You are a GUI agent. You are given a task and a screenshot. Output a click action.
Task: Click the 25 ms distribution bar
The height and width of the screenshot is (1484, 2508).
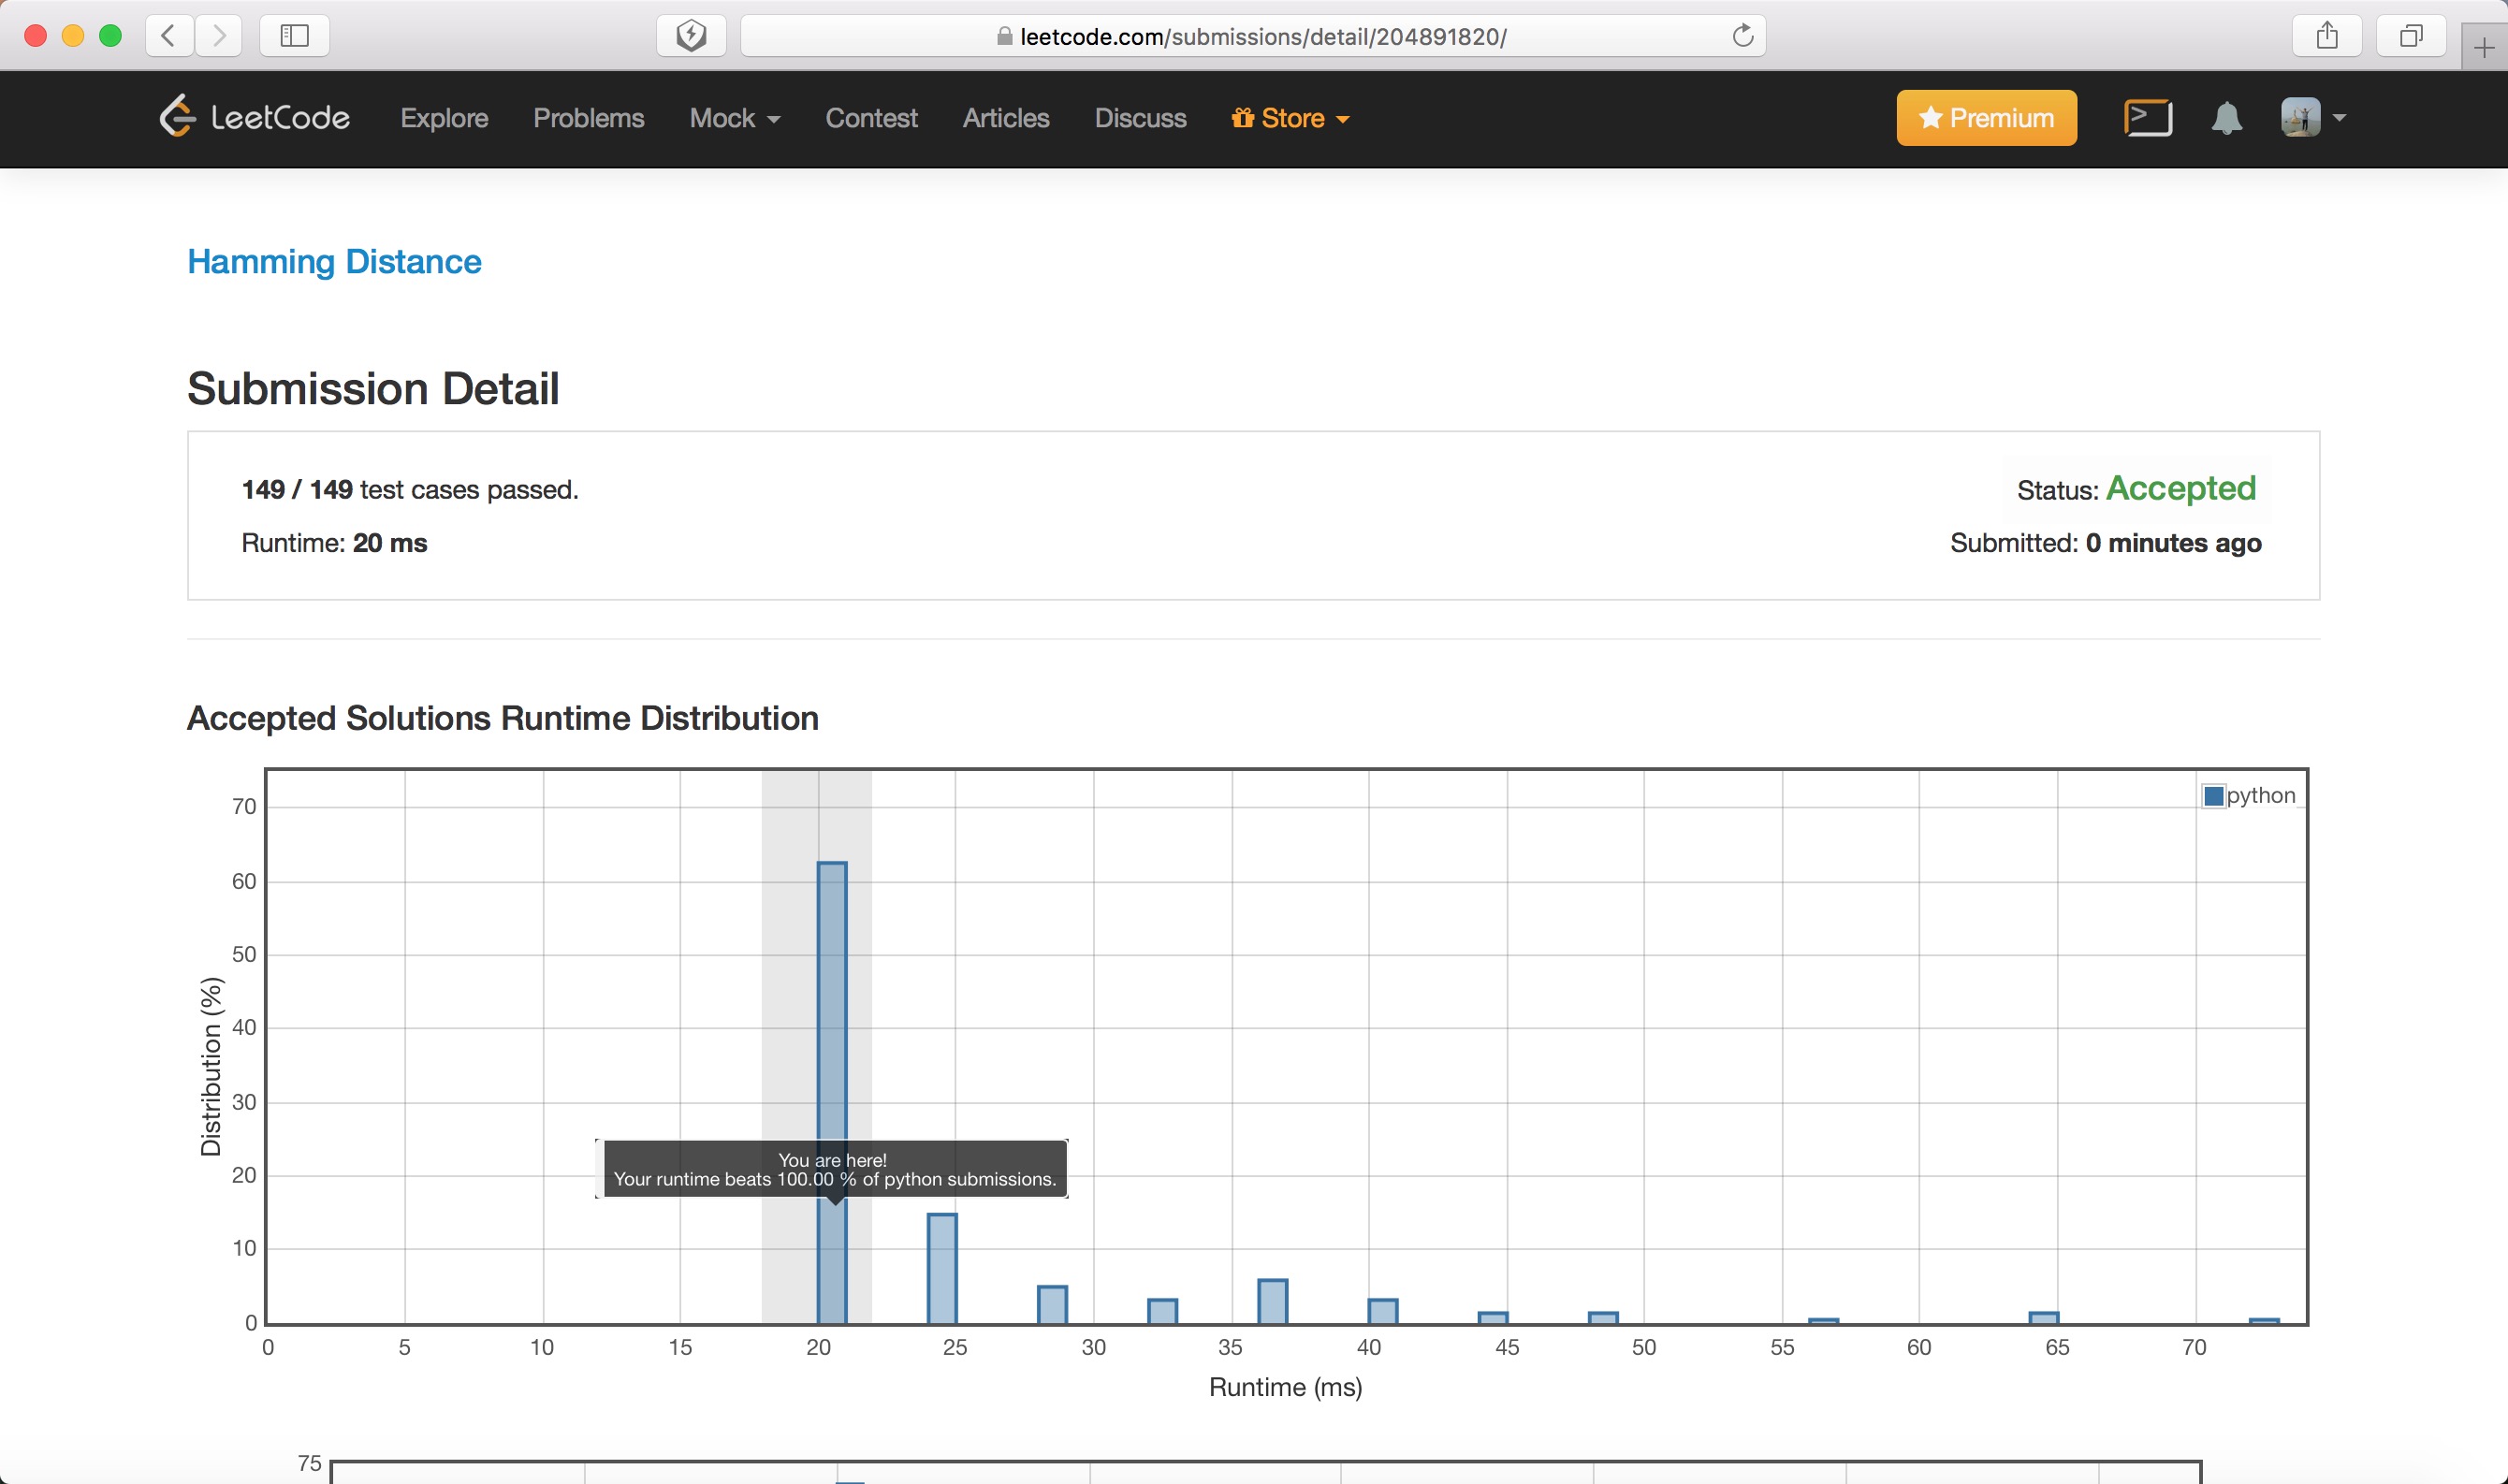pyautogui.click(x=942, y=1268)
